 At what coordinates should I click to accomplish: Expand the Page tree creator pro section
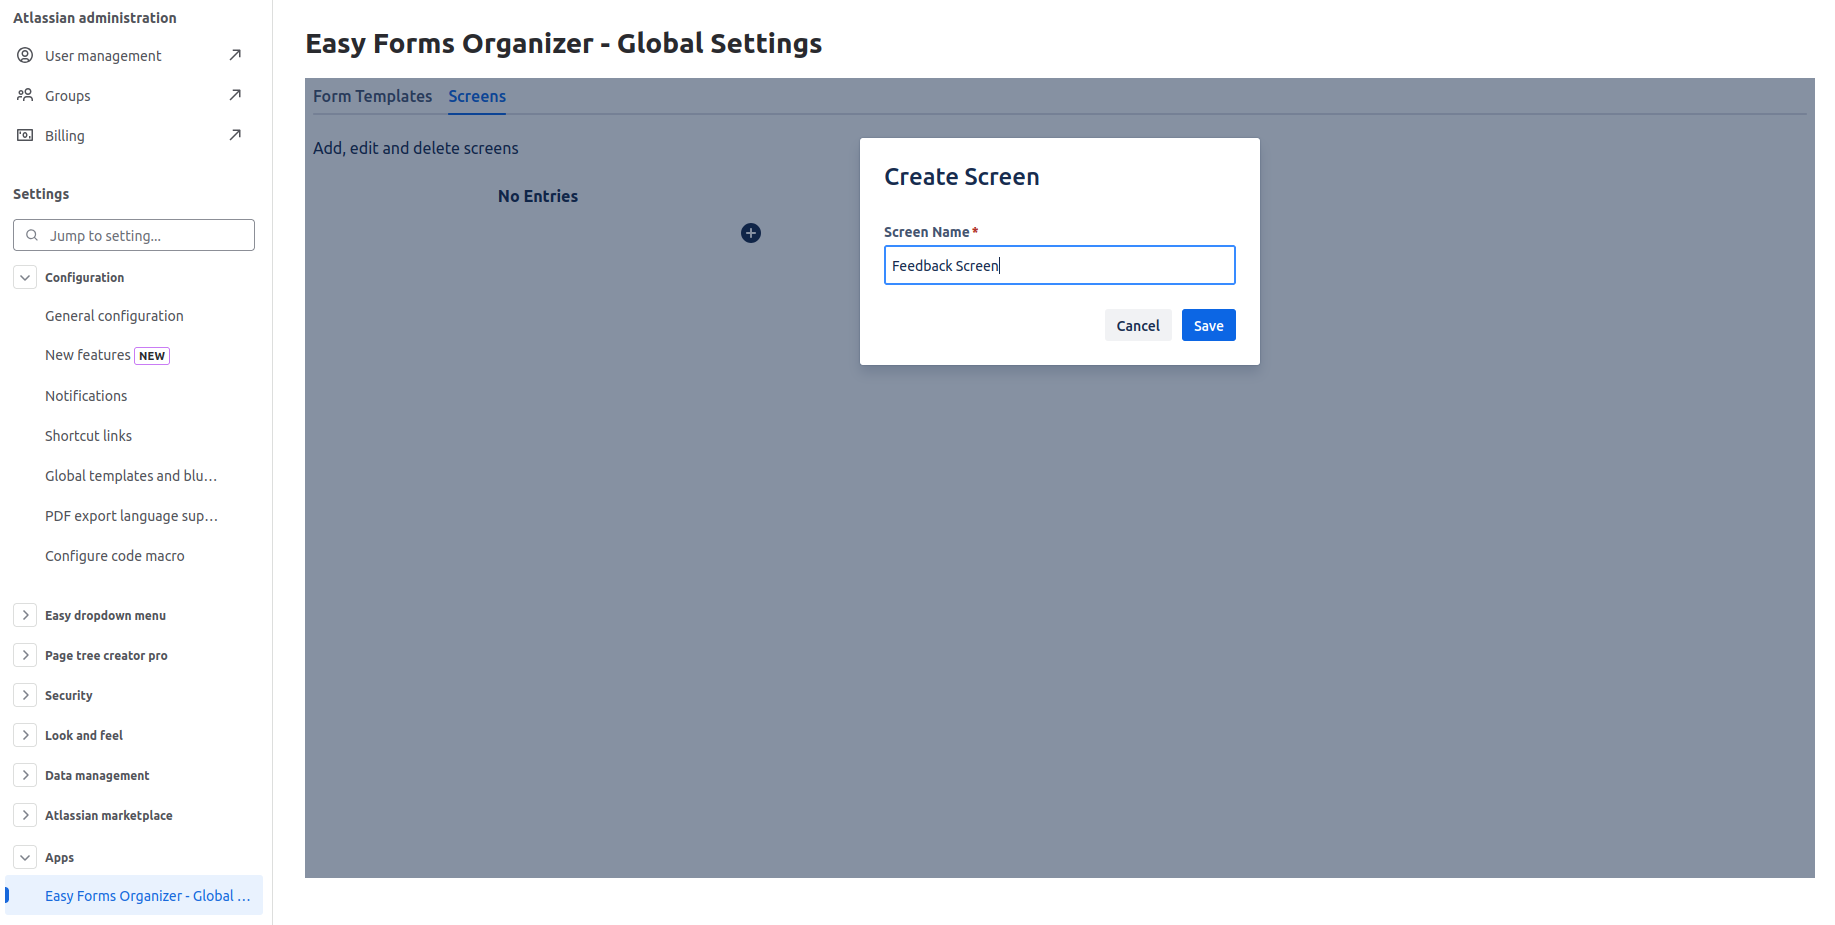(x=25, y=655)
